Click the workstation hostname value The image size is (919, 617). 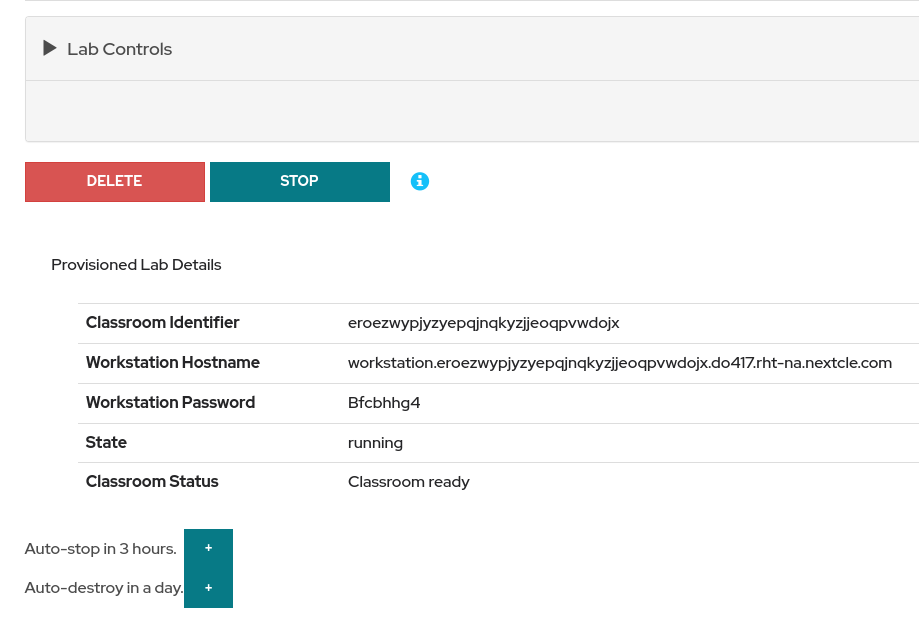pos(619,363)
